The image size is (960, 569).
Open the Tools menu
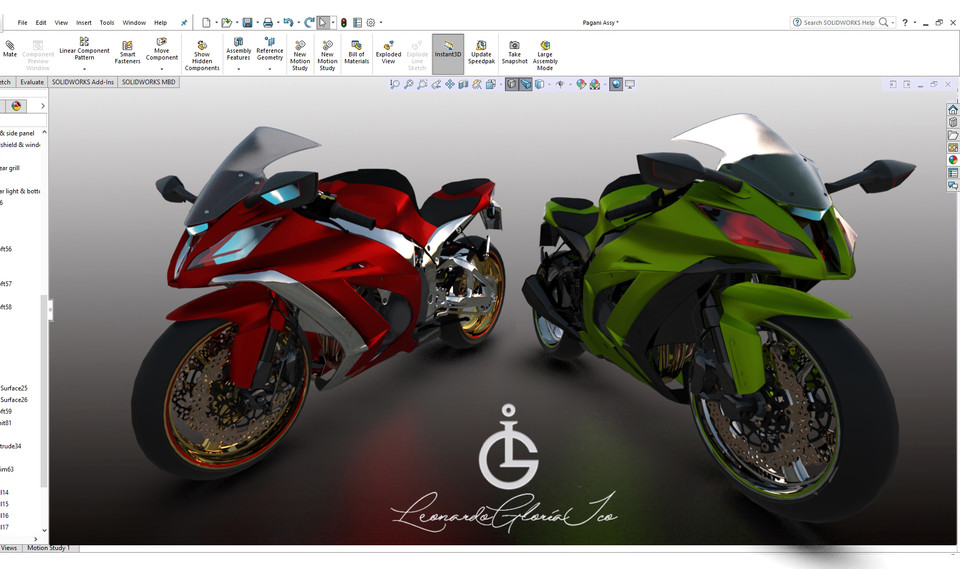coord(107,23)
